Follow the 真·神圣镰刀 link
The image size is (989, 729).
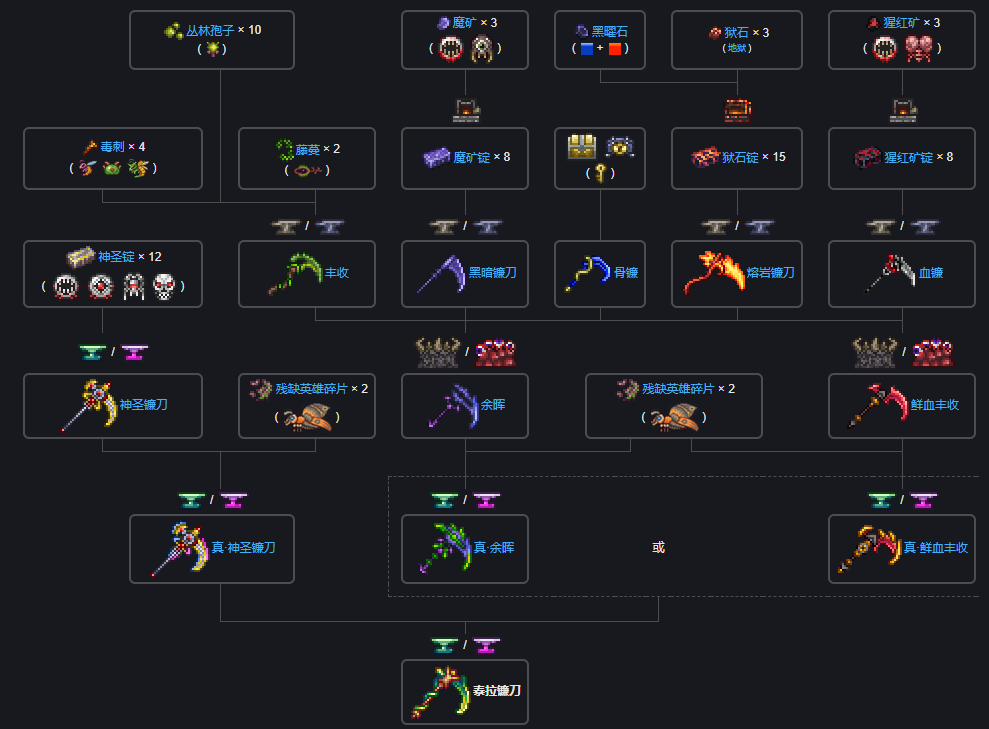243,547
